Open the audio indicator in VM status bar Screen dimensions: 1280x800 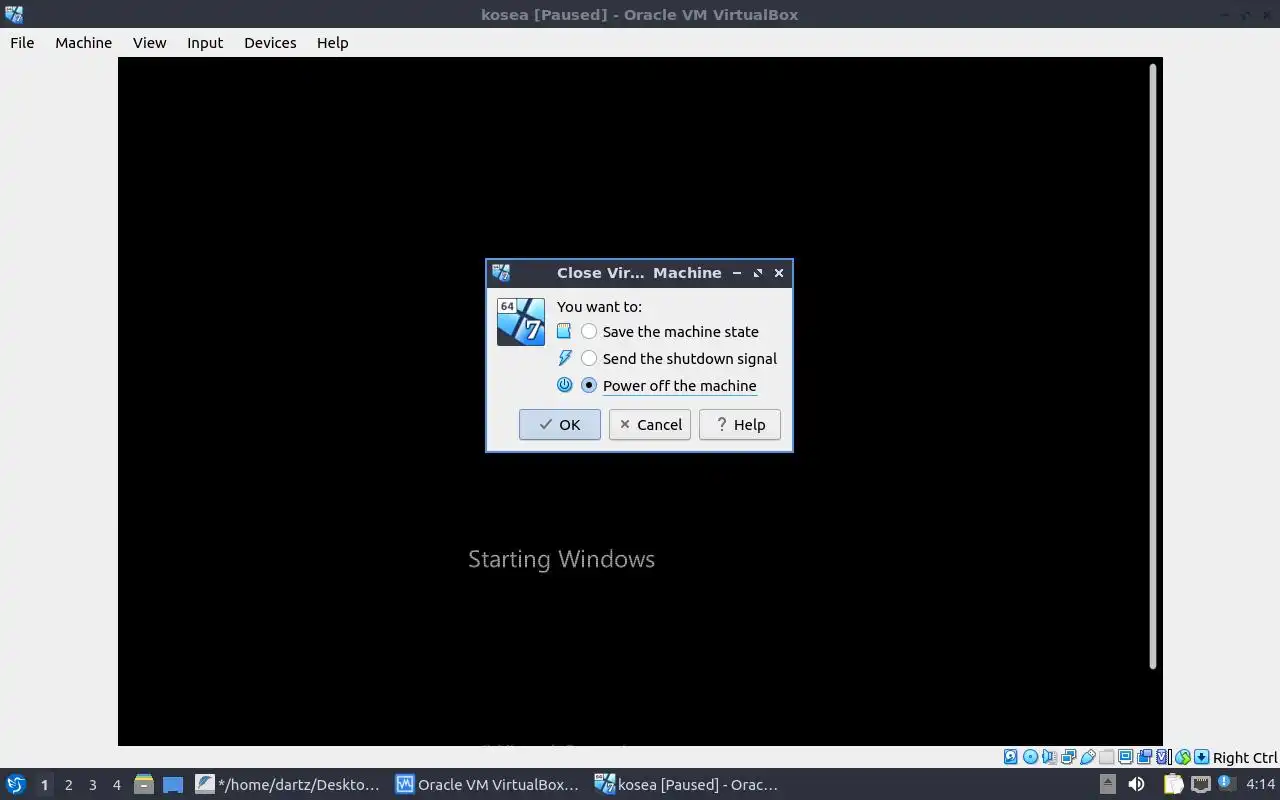tap(1049, 757)
